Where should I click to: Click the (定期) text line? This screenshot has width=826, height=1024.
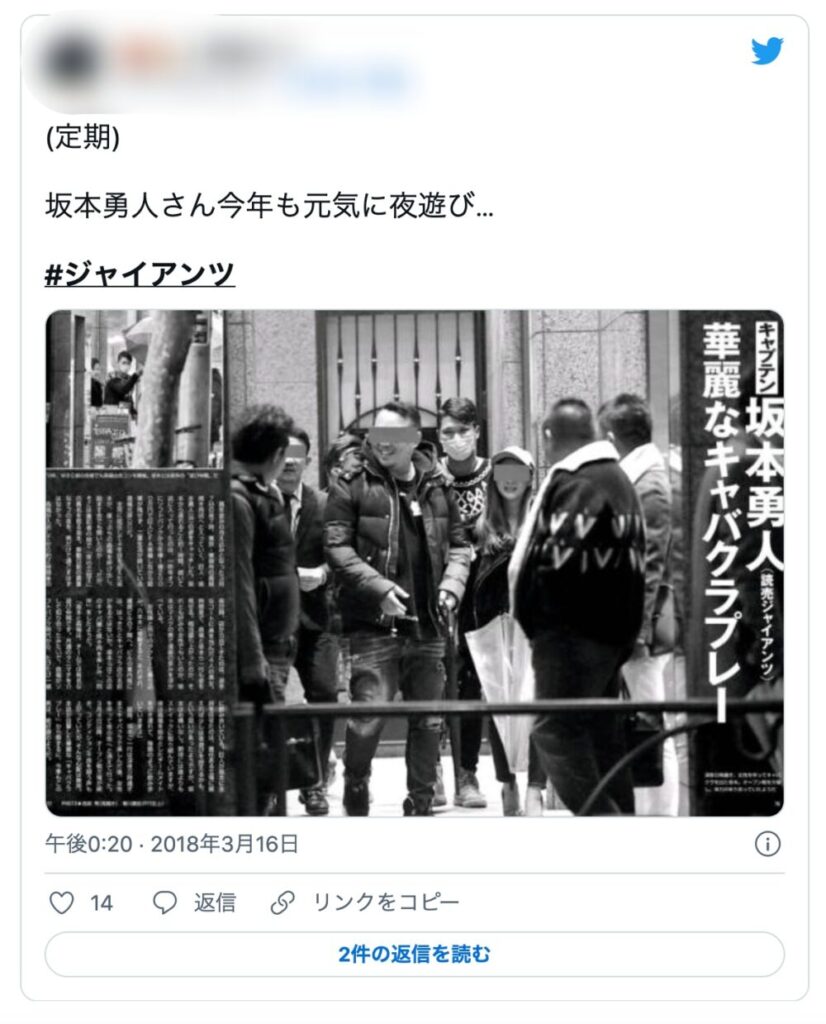tap(83, 137)
